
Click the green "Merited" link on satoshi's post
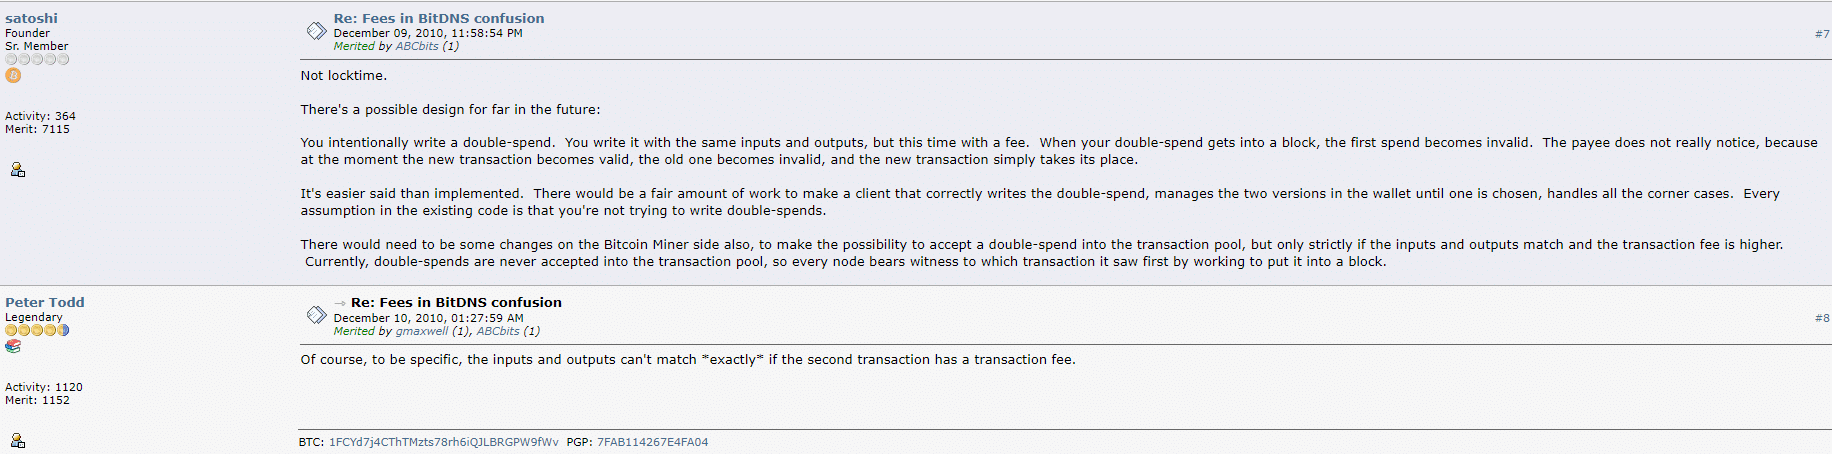pos(354,46)
